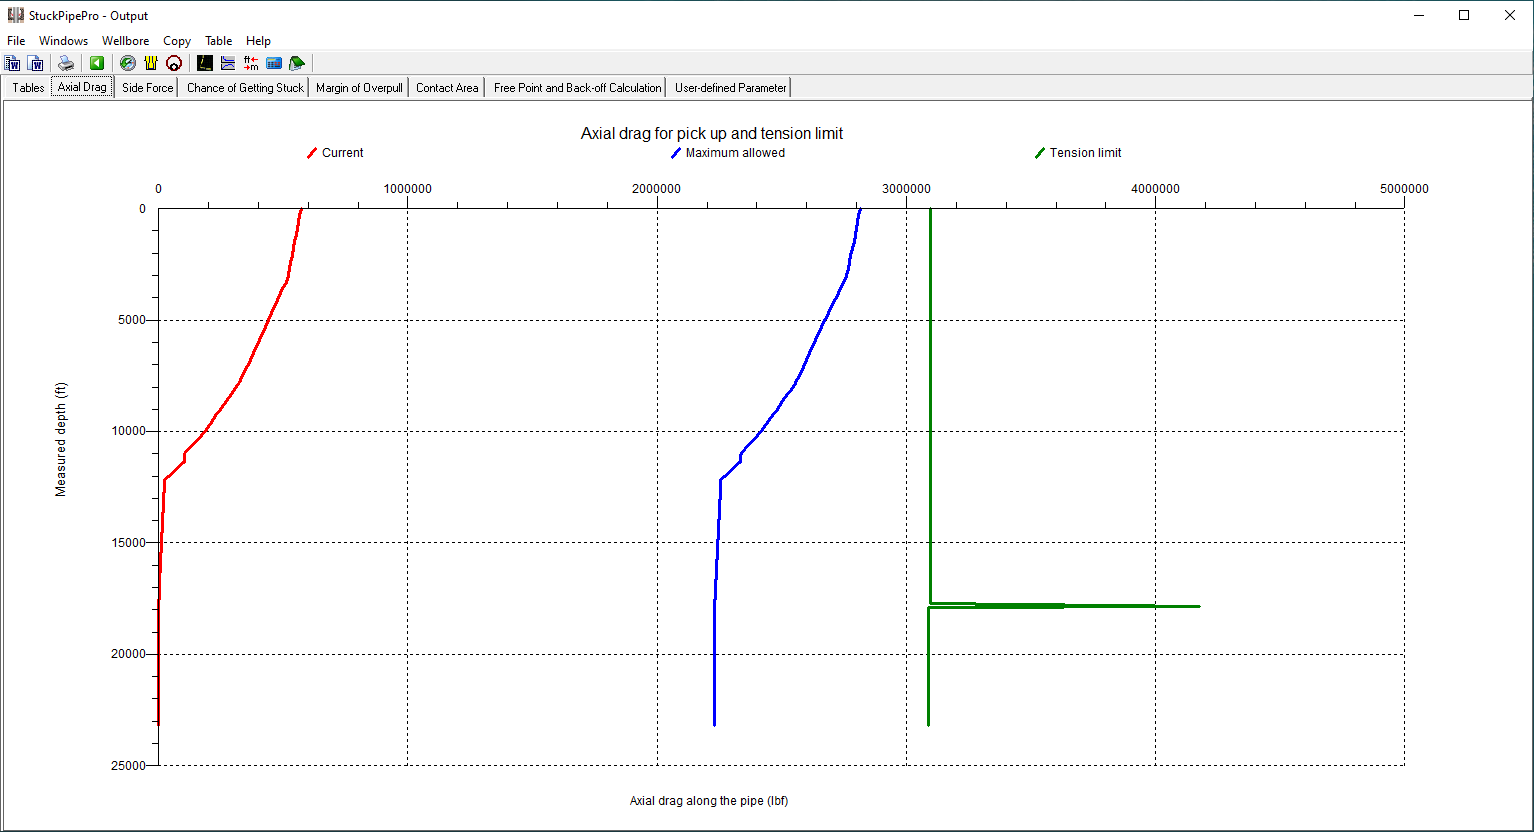Click the chart title Axial drag text
1534x832 pixels.
point(711,133)
